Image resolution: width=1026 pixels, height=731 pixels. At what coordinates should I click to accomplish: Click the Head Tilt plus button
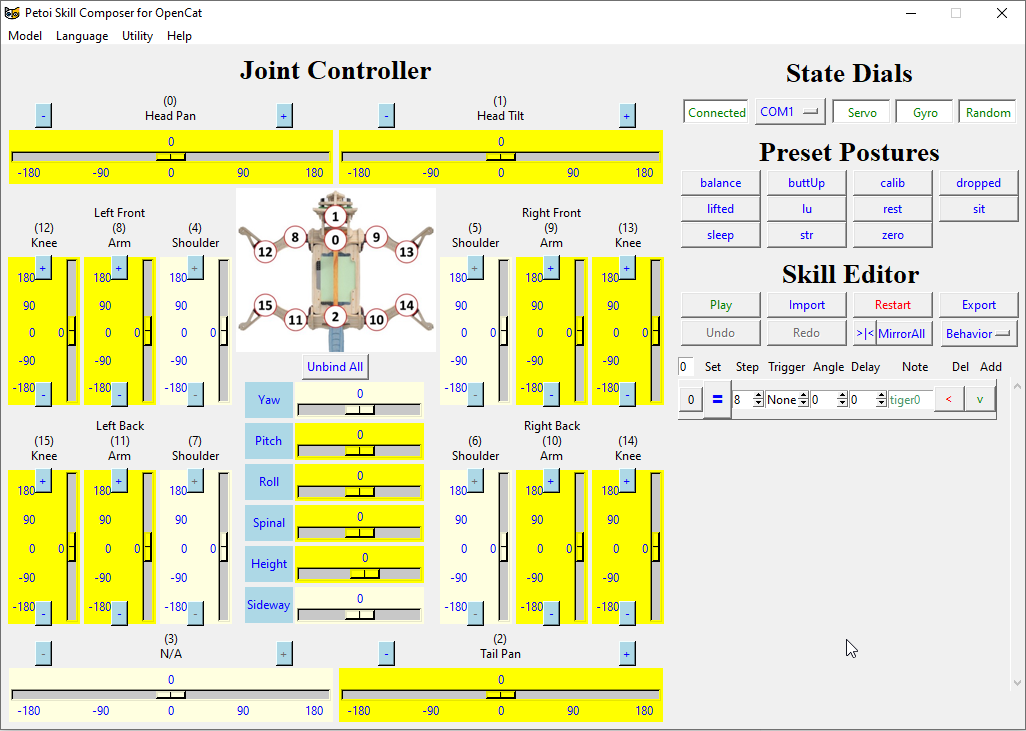pyautogui.click(x=626, y=116)
